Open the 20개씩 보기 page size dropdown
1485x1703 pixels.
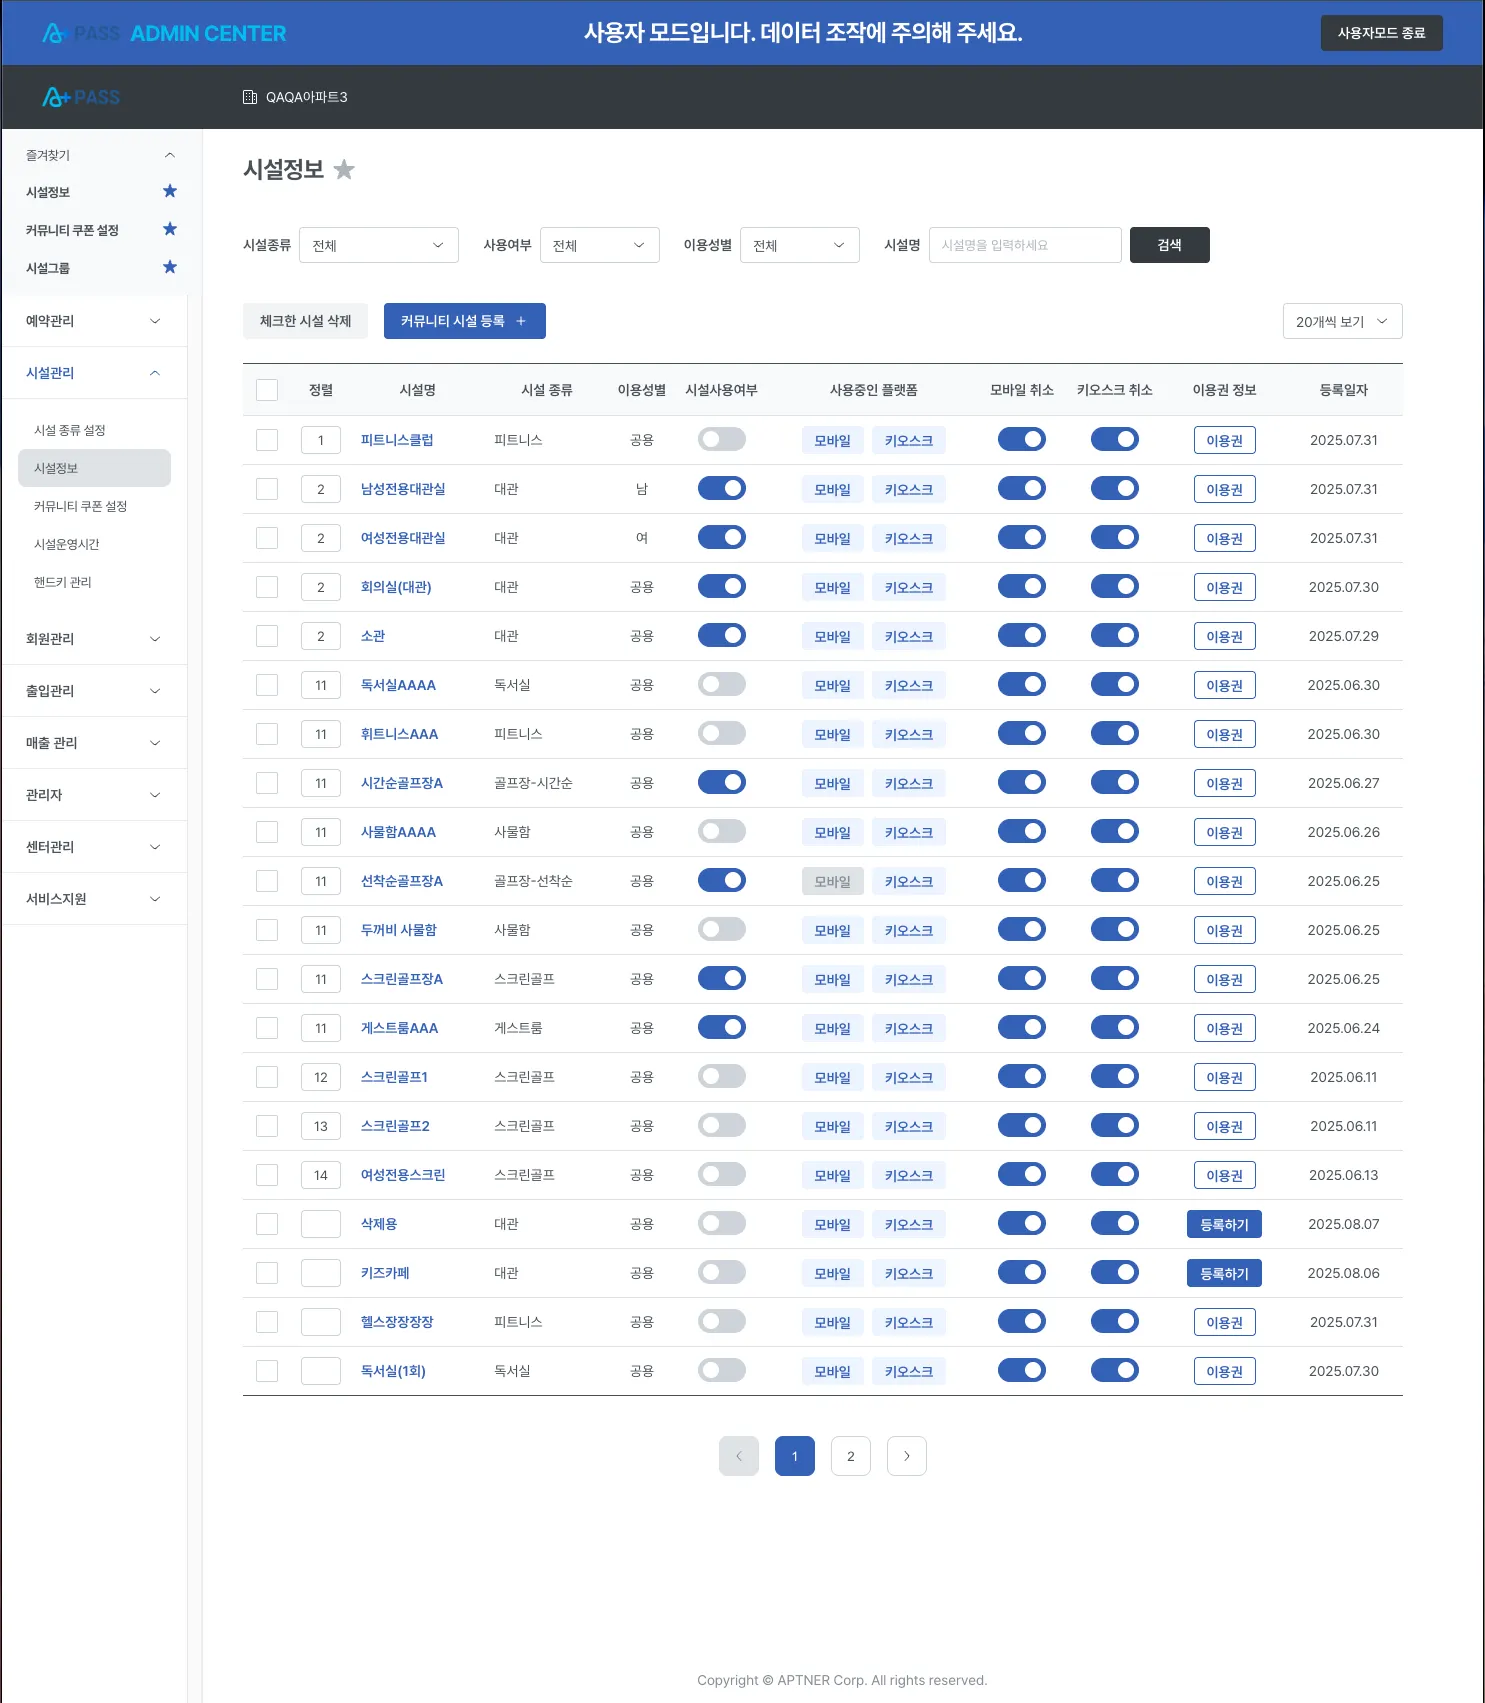coord(1343,321)
